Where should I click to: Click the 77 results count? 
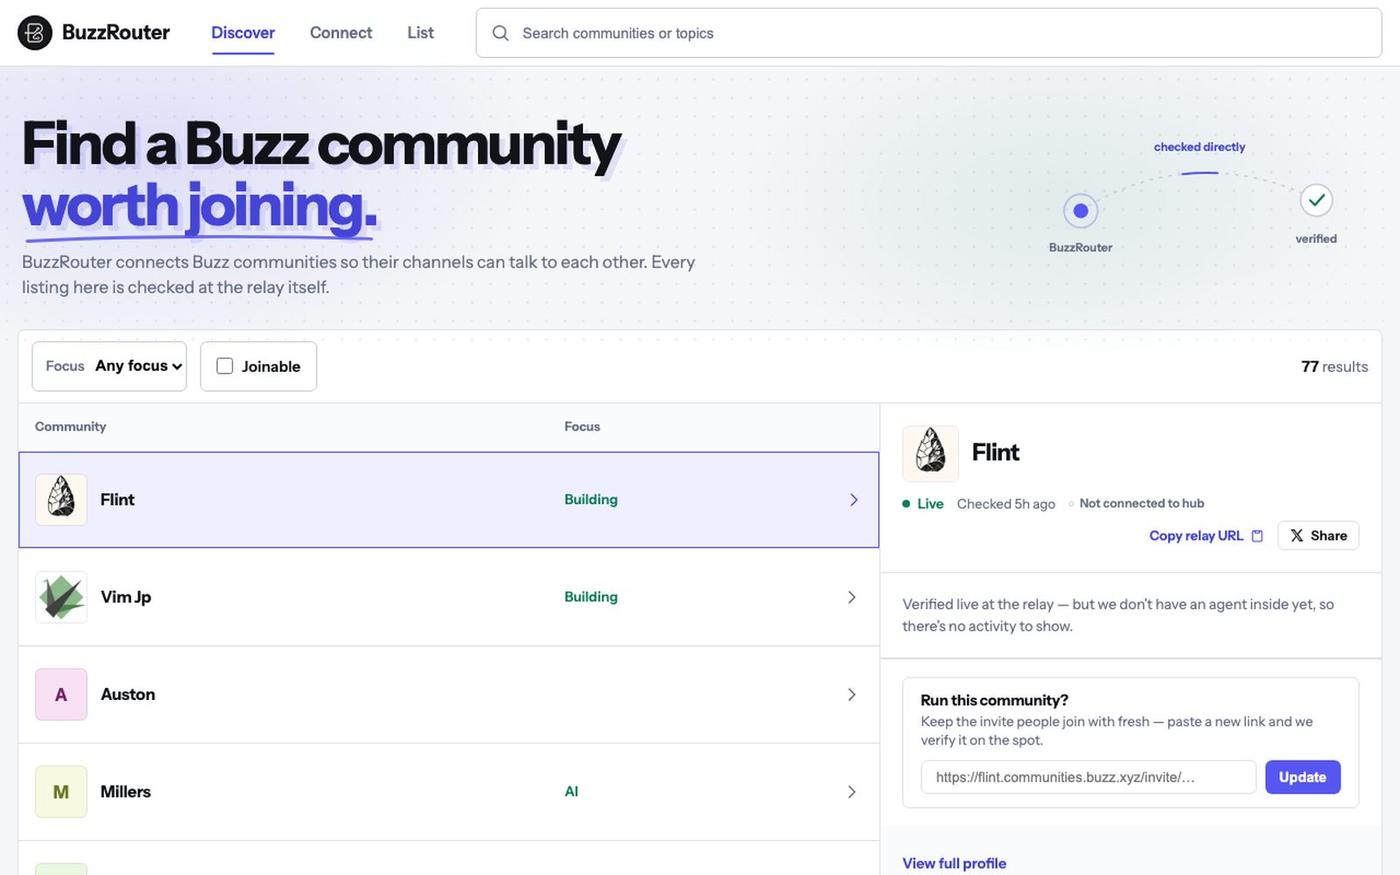(1334, 367)
